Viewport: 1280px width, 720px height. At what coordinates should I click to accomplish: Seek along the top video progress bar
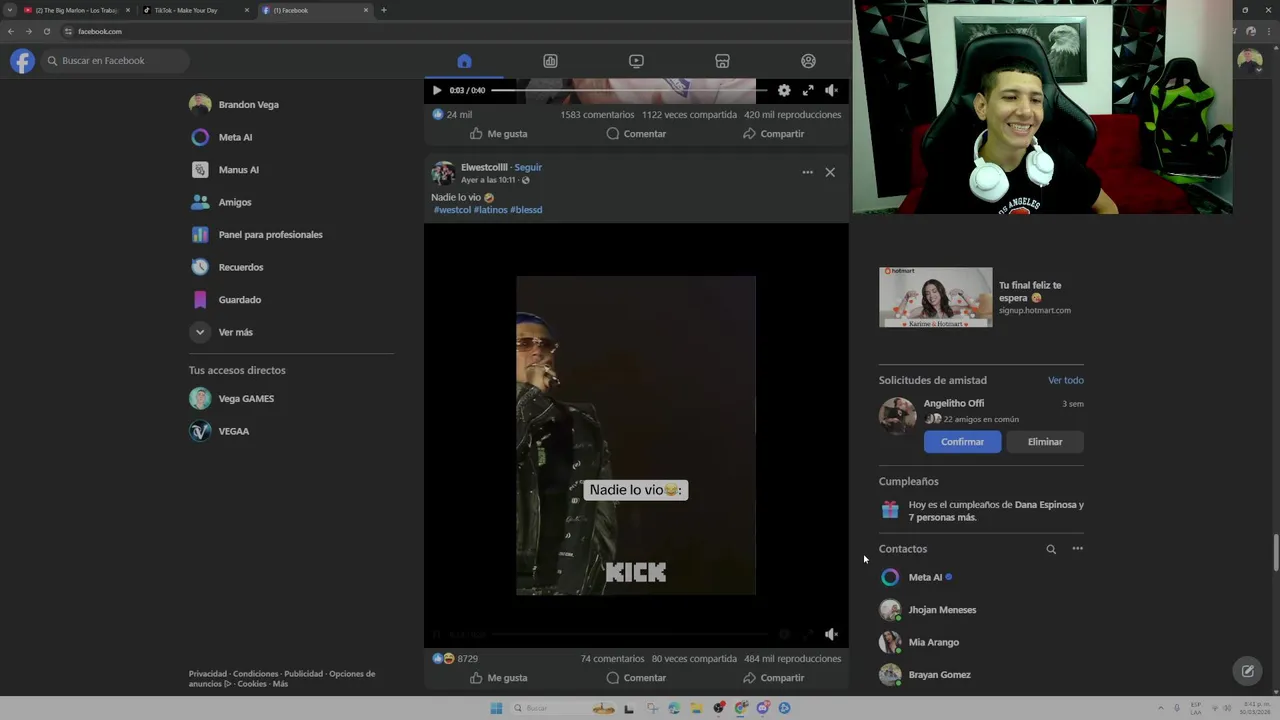point(630,90)
